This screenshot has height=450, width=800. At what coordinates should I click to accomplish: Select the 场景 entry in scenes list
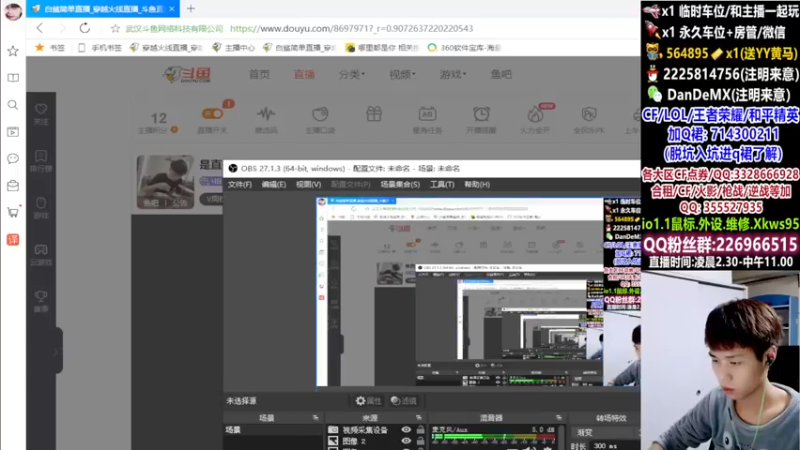[x=273, y=430]
